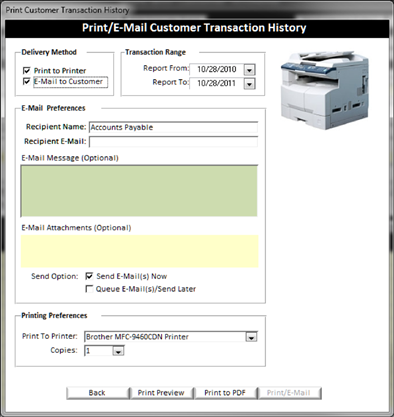Image resolution: width=394 pixels, height=417 pixels.
Task: Click the Print/E-Mail button
Action: click(x=289, y=393)
